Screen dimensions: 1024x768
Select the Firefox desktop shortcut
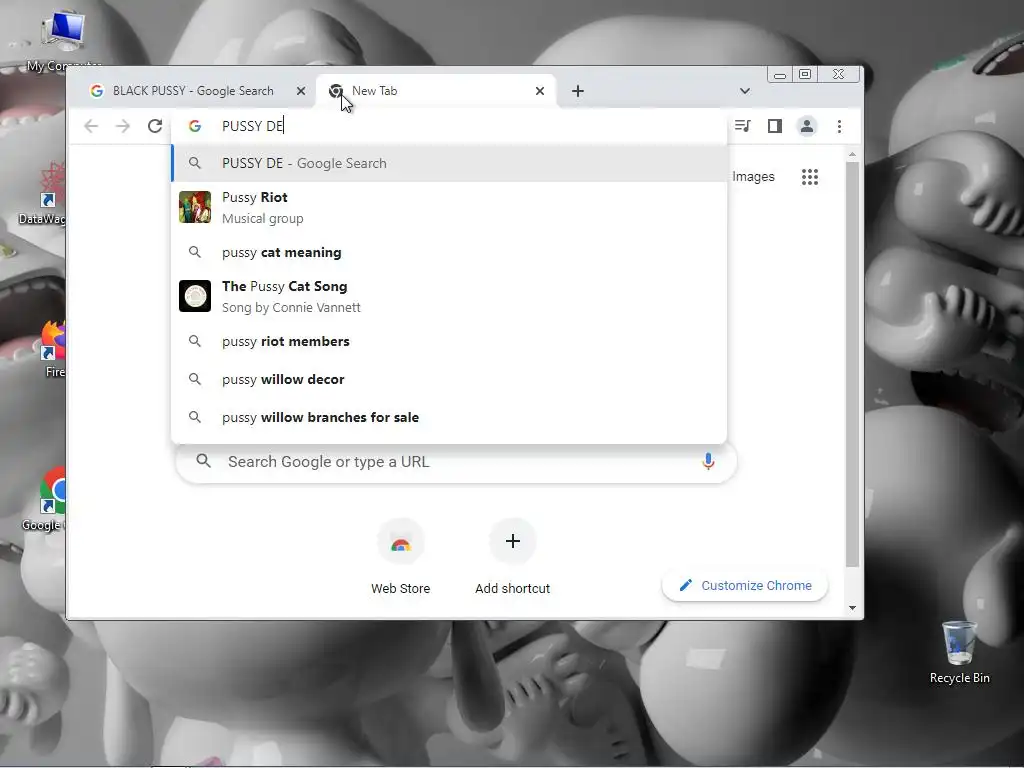[x=52, y=349]
